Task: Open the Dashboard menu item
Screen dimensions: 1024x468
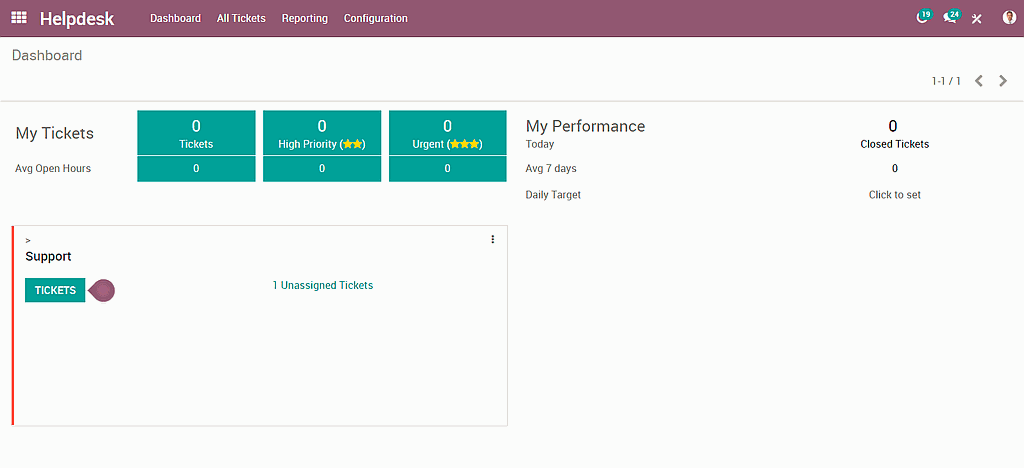Action: pos(175,18)
